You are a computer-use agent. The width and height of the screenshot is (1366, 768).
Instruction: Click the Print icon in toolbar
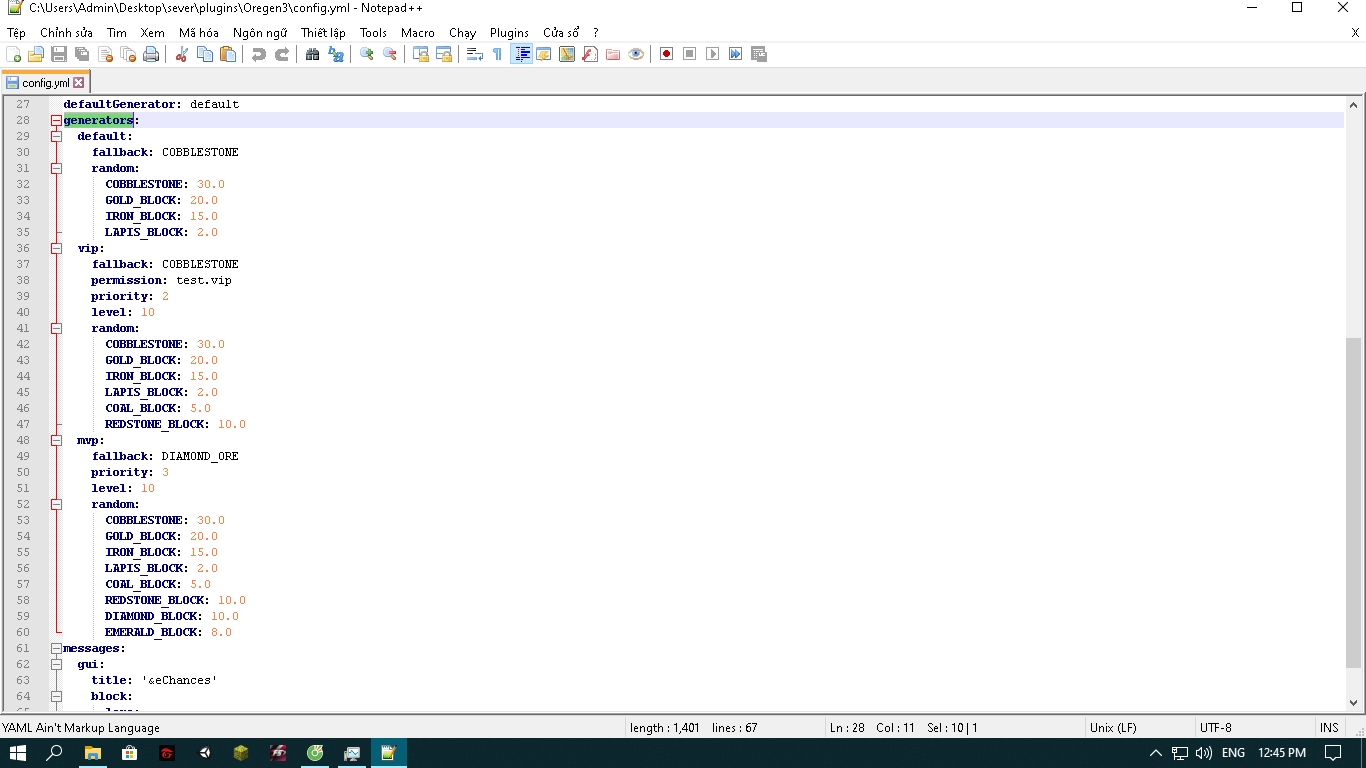(151, 54)
